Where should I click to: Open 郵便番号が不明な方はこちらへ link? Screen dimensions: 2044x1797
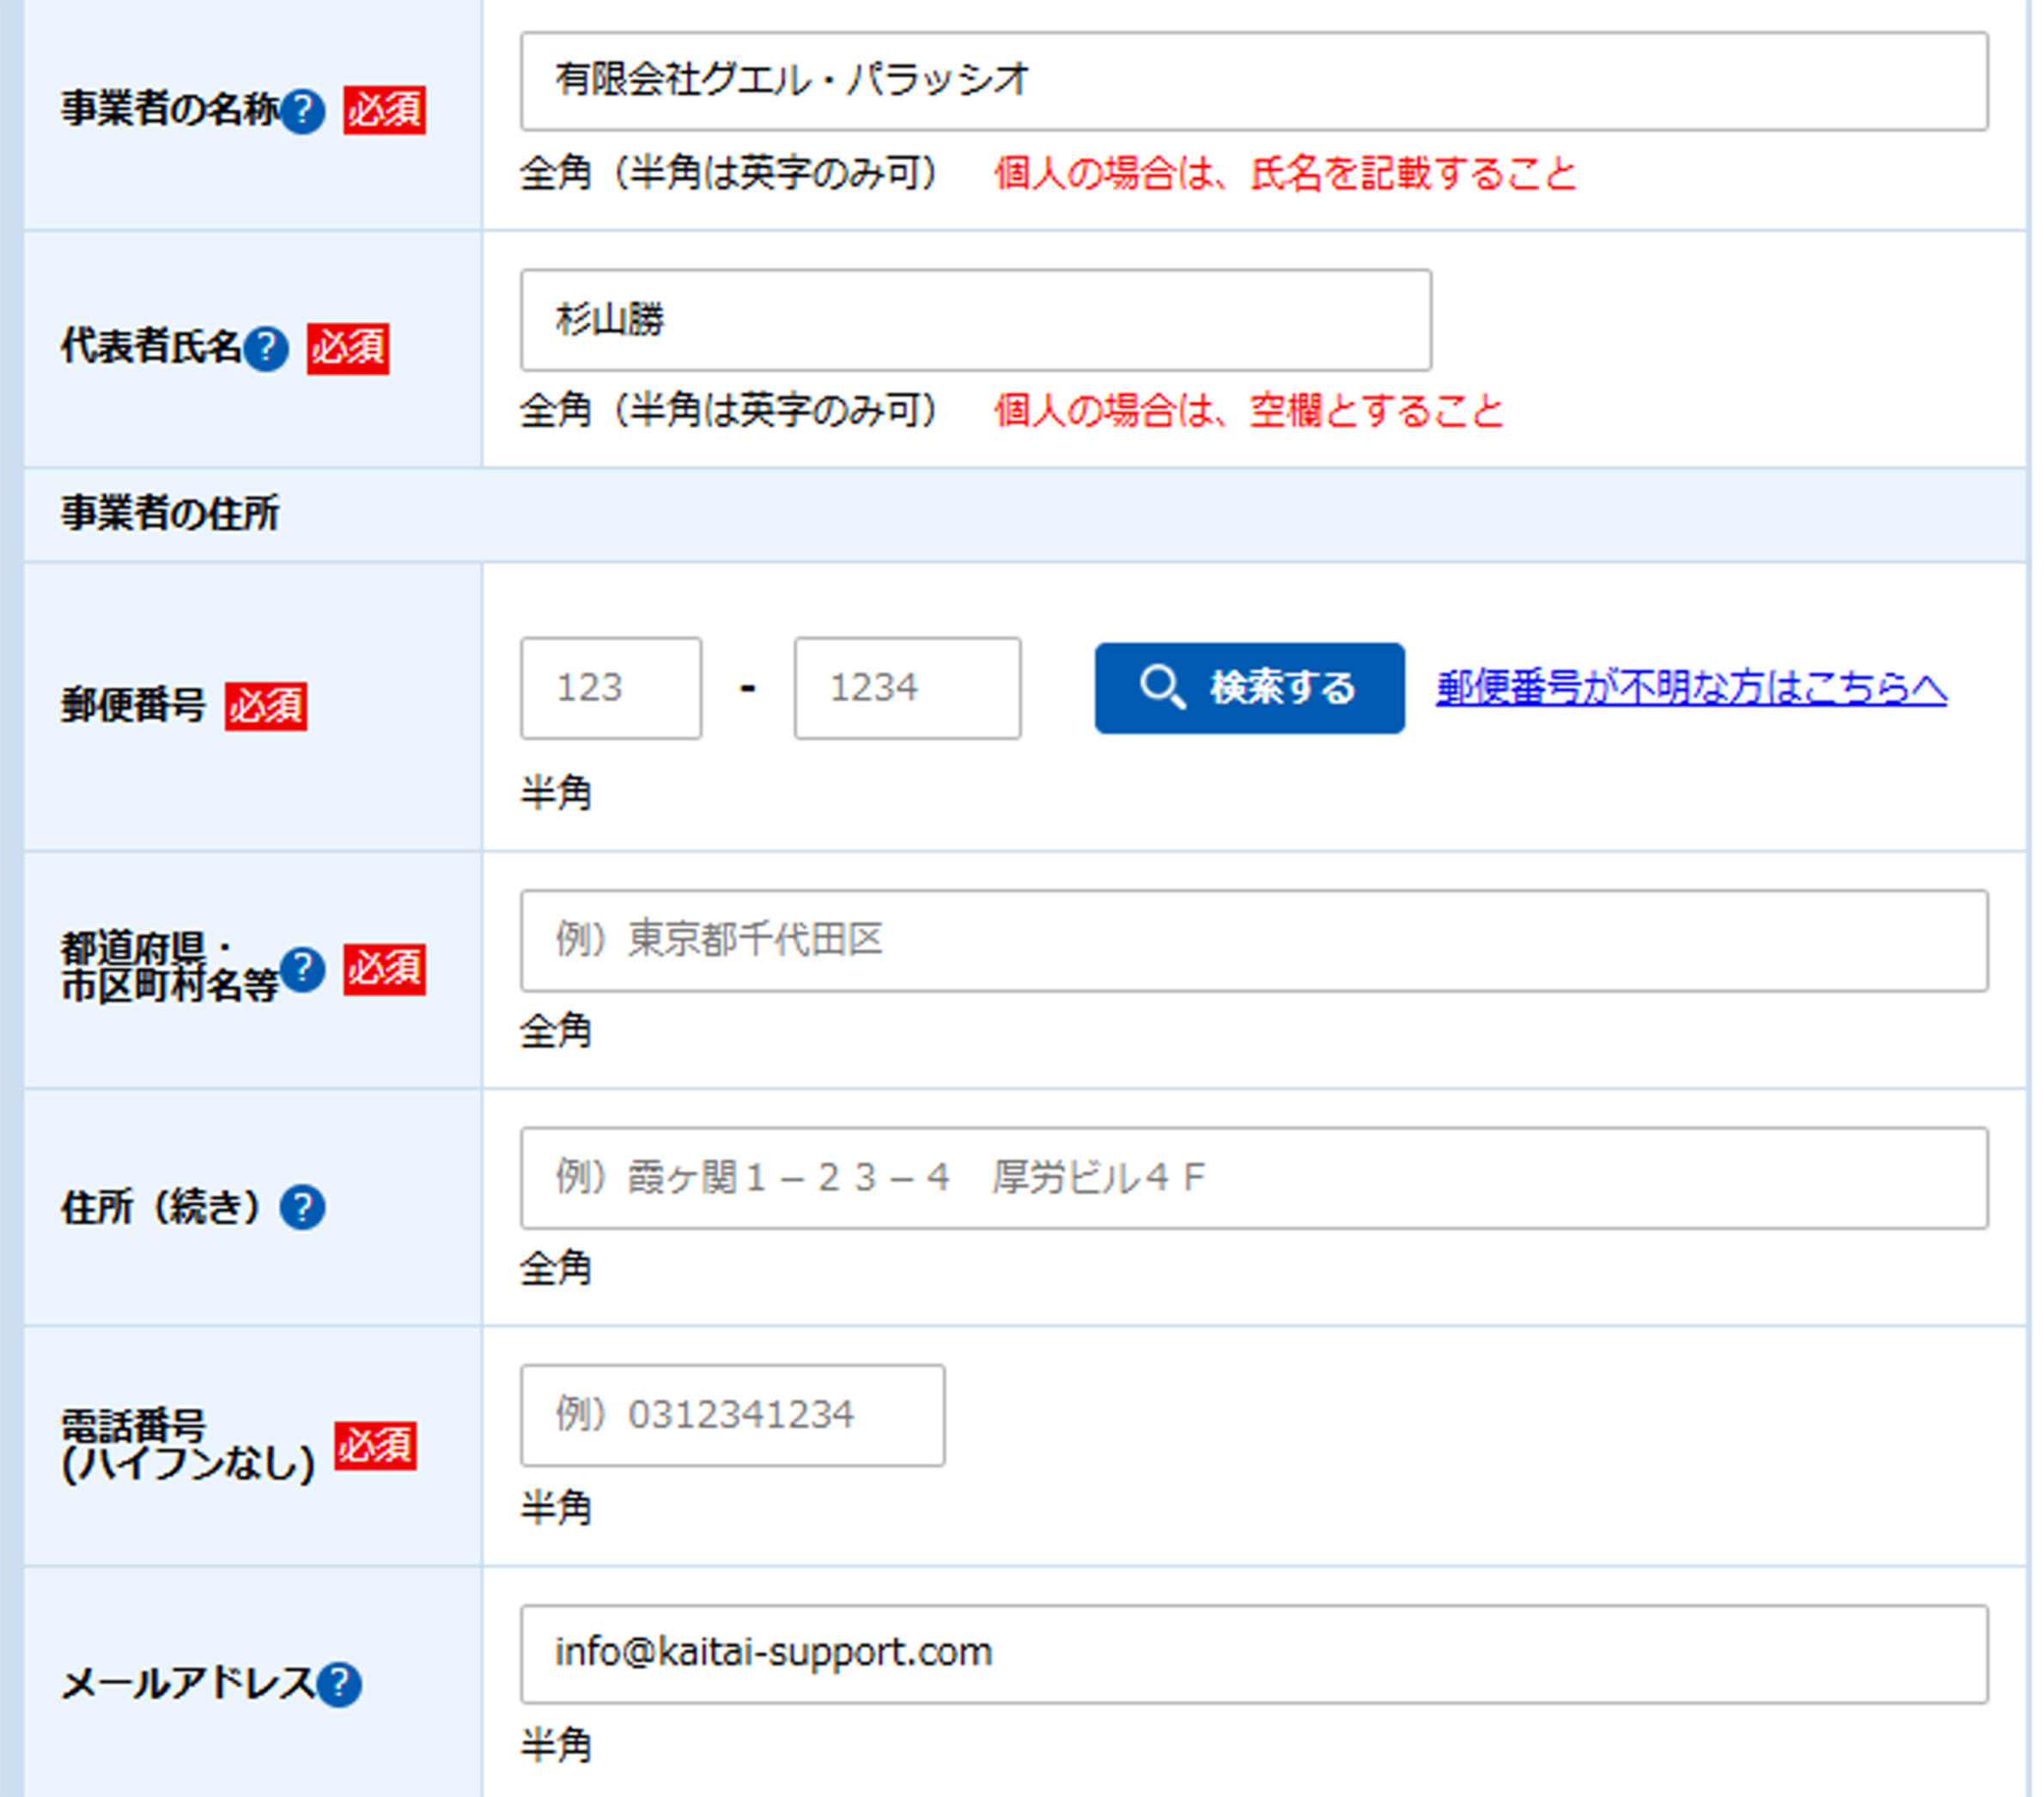[1691, 688]
